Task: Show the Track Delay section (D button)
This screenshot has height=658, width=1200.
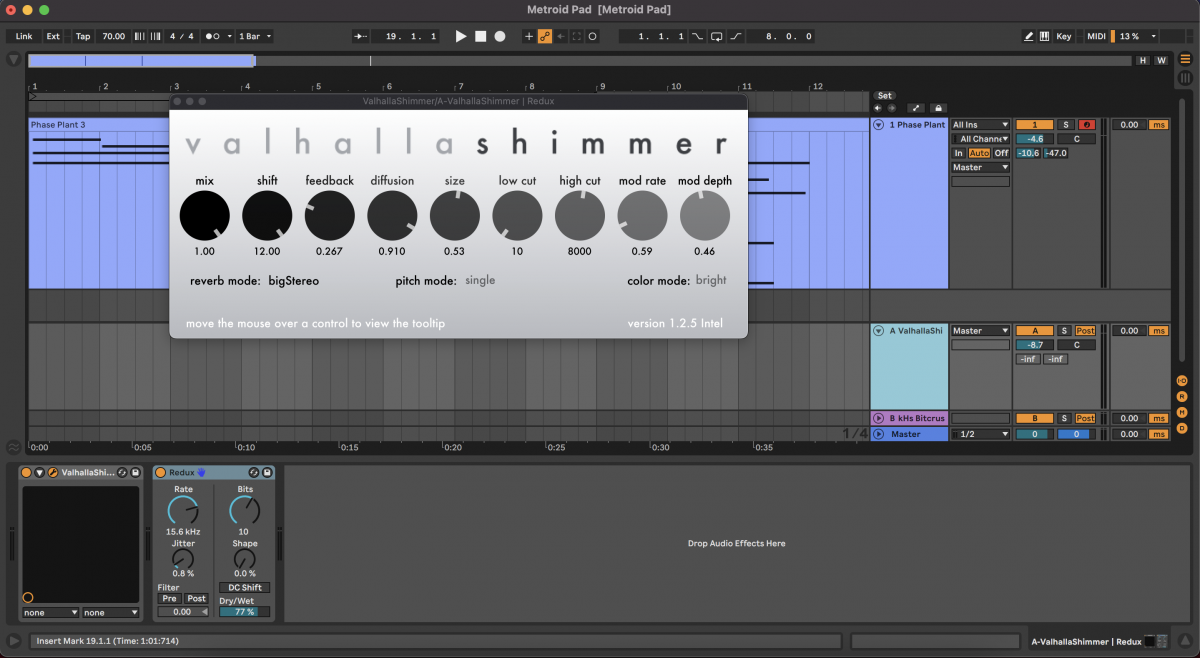Action: pos(1182,428)
